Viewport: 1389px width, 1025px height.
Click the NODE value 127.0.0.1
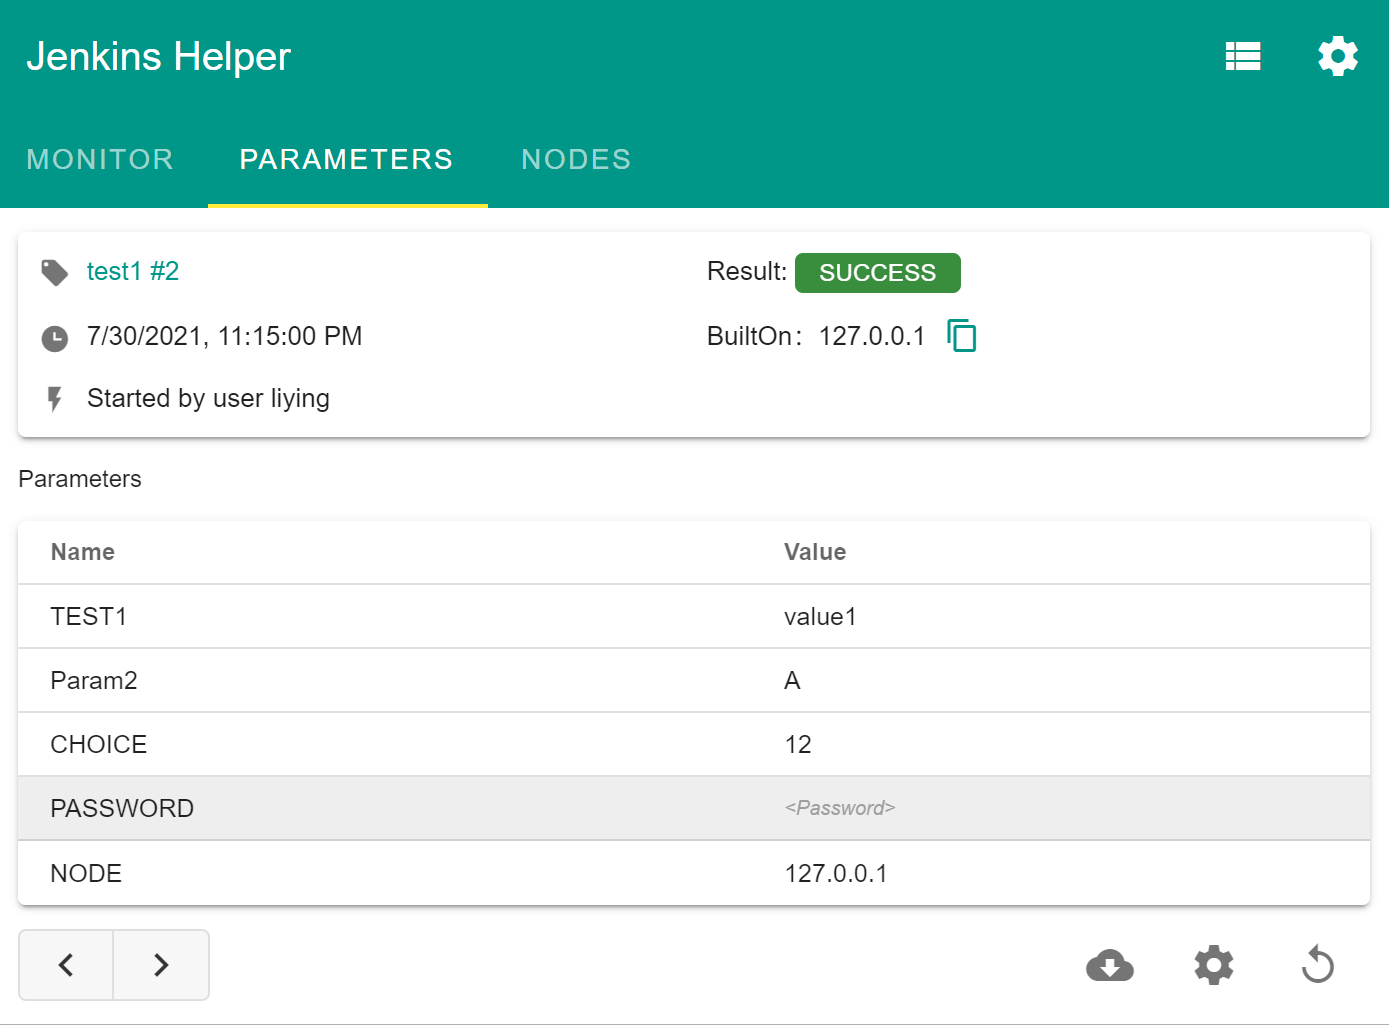tap(836, 873)
